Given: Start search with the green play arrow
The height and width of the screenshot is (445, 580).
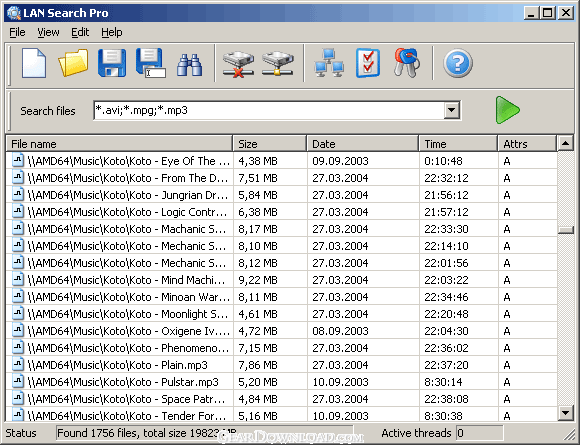Looking at the screenshot, I should [x=508, y=110].
